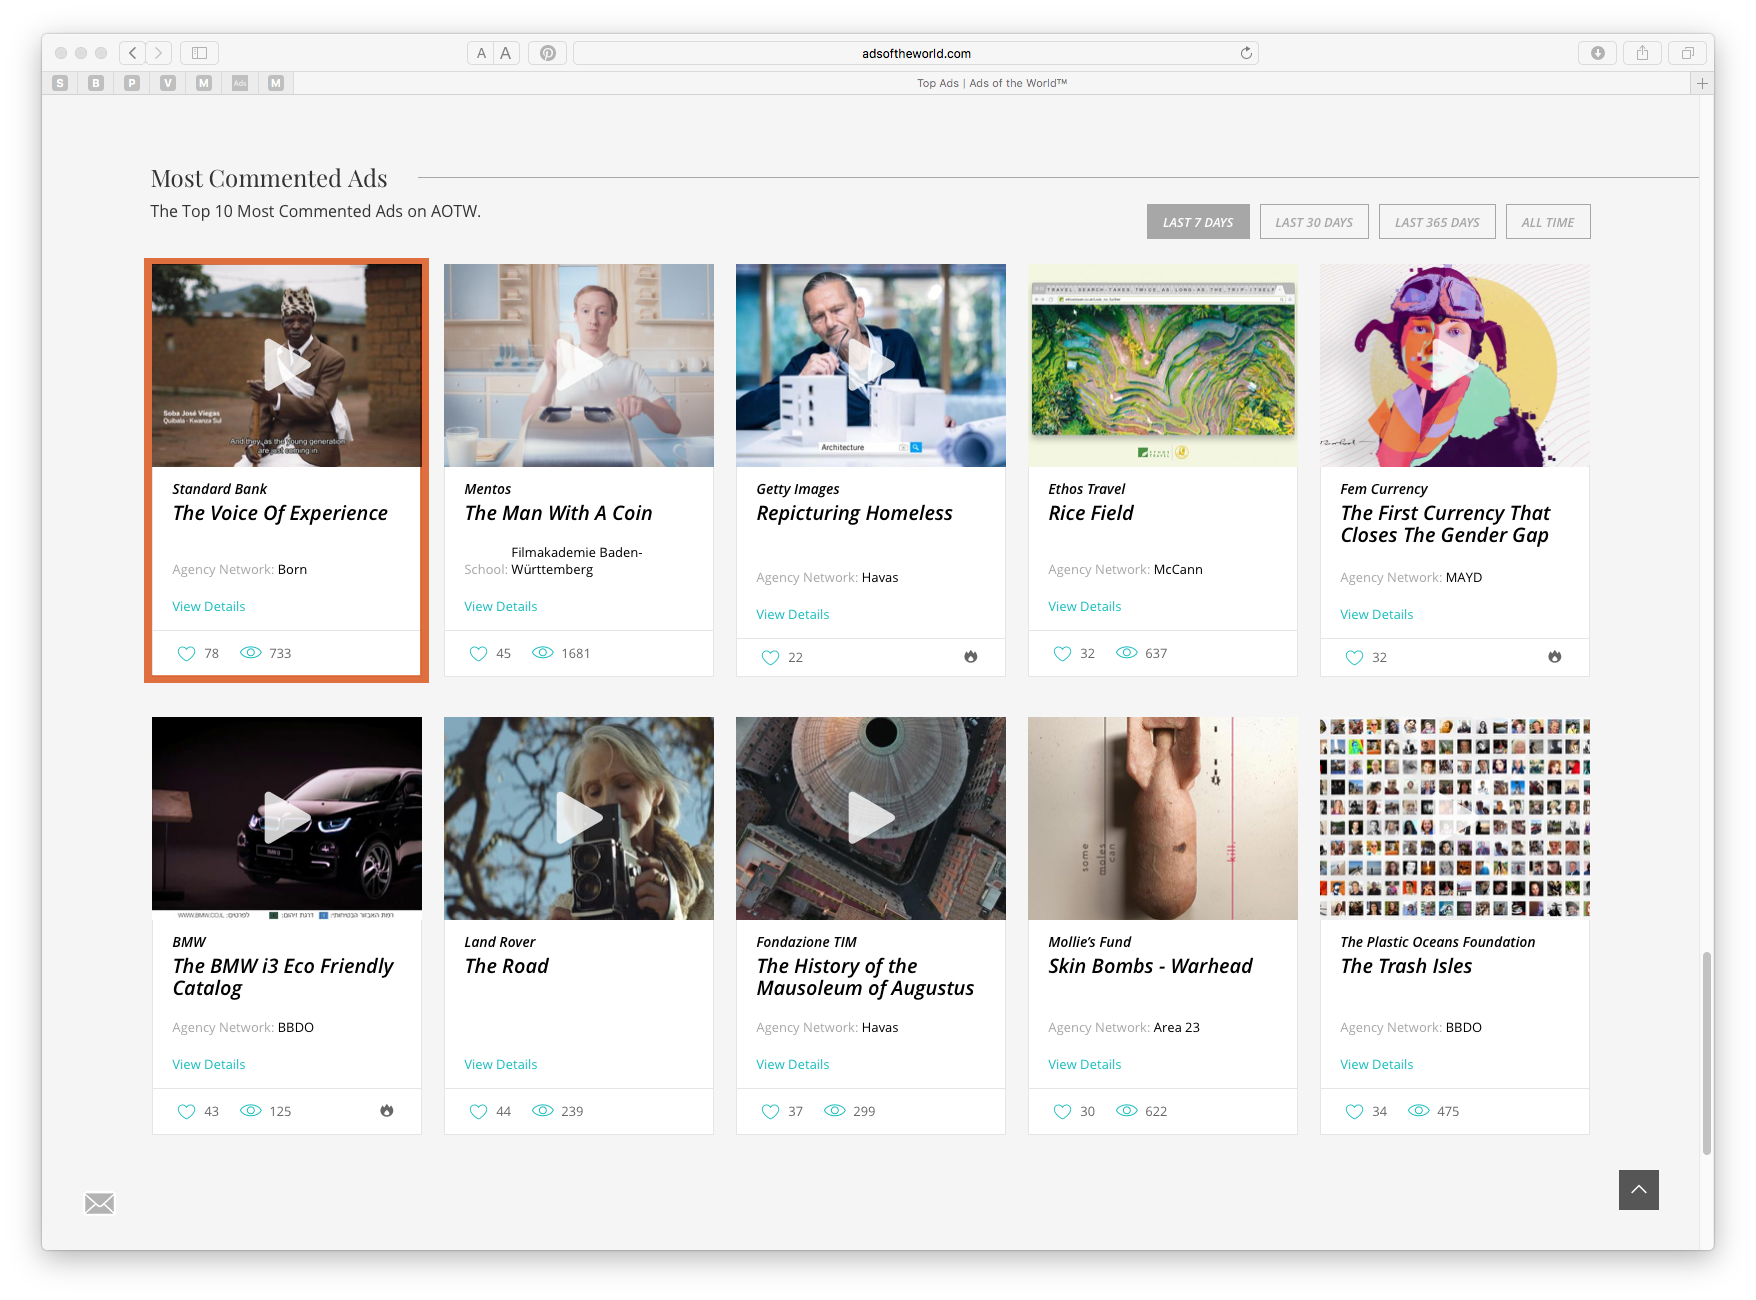
Task: Open the Safari share icon
Action: pyautogui.click(x=1642, y=53)
